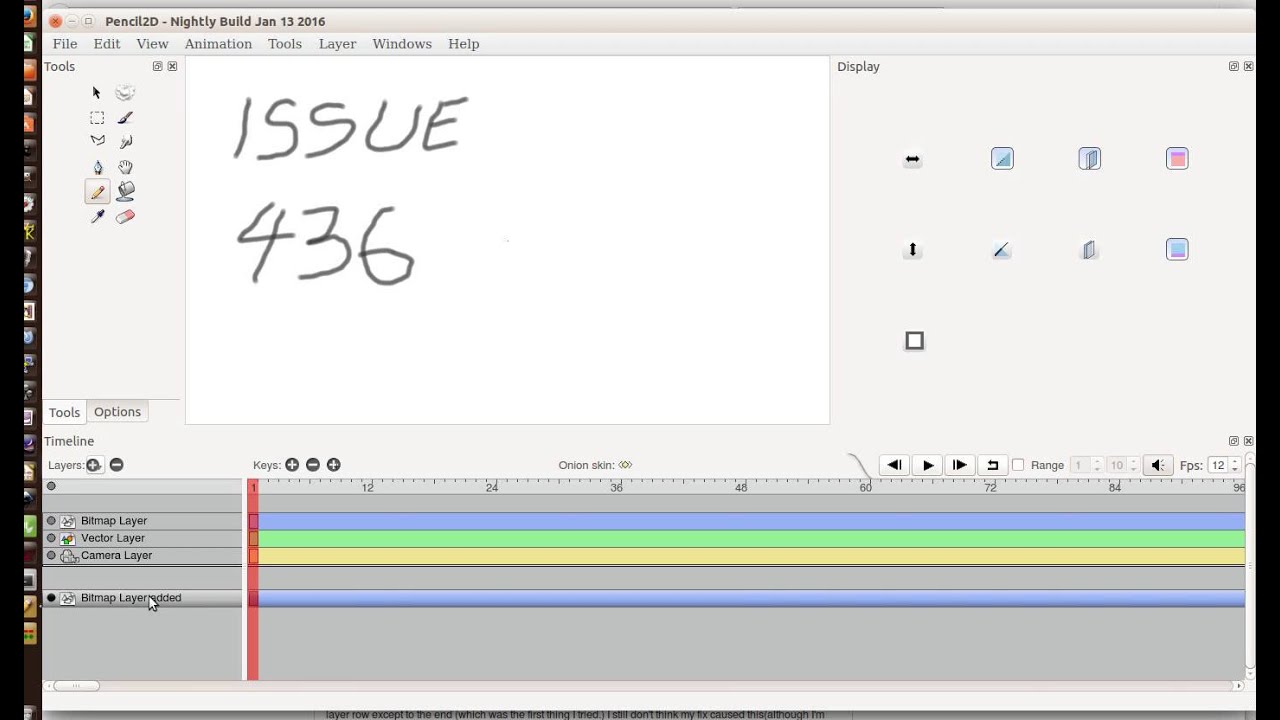Select the Hand pan tool

(125, 167)
